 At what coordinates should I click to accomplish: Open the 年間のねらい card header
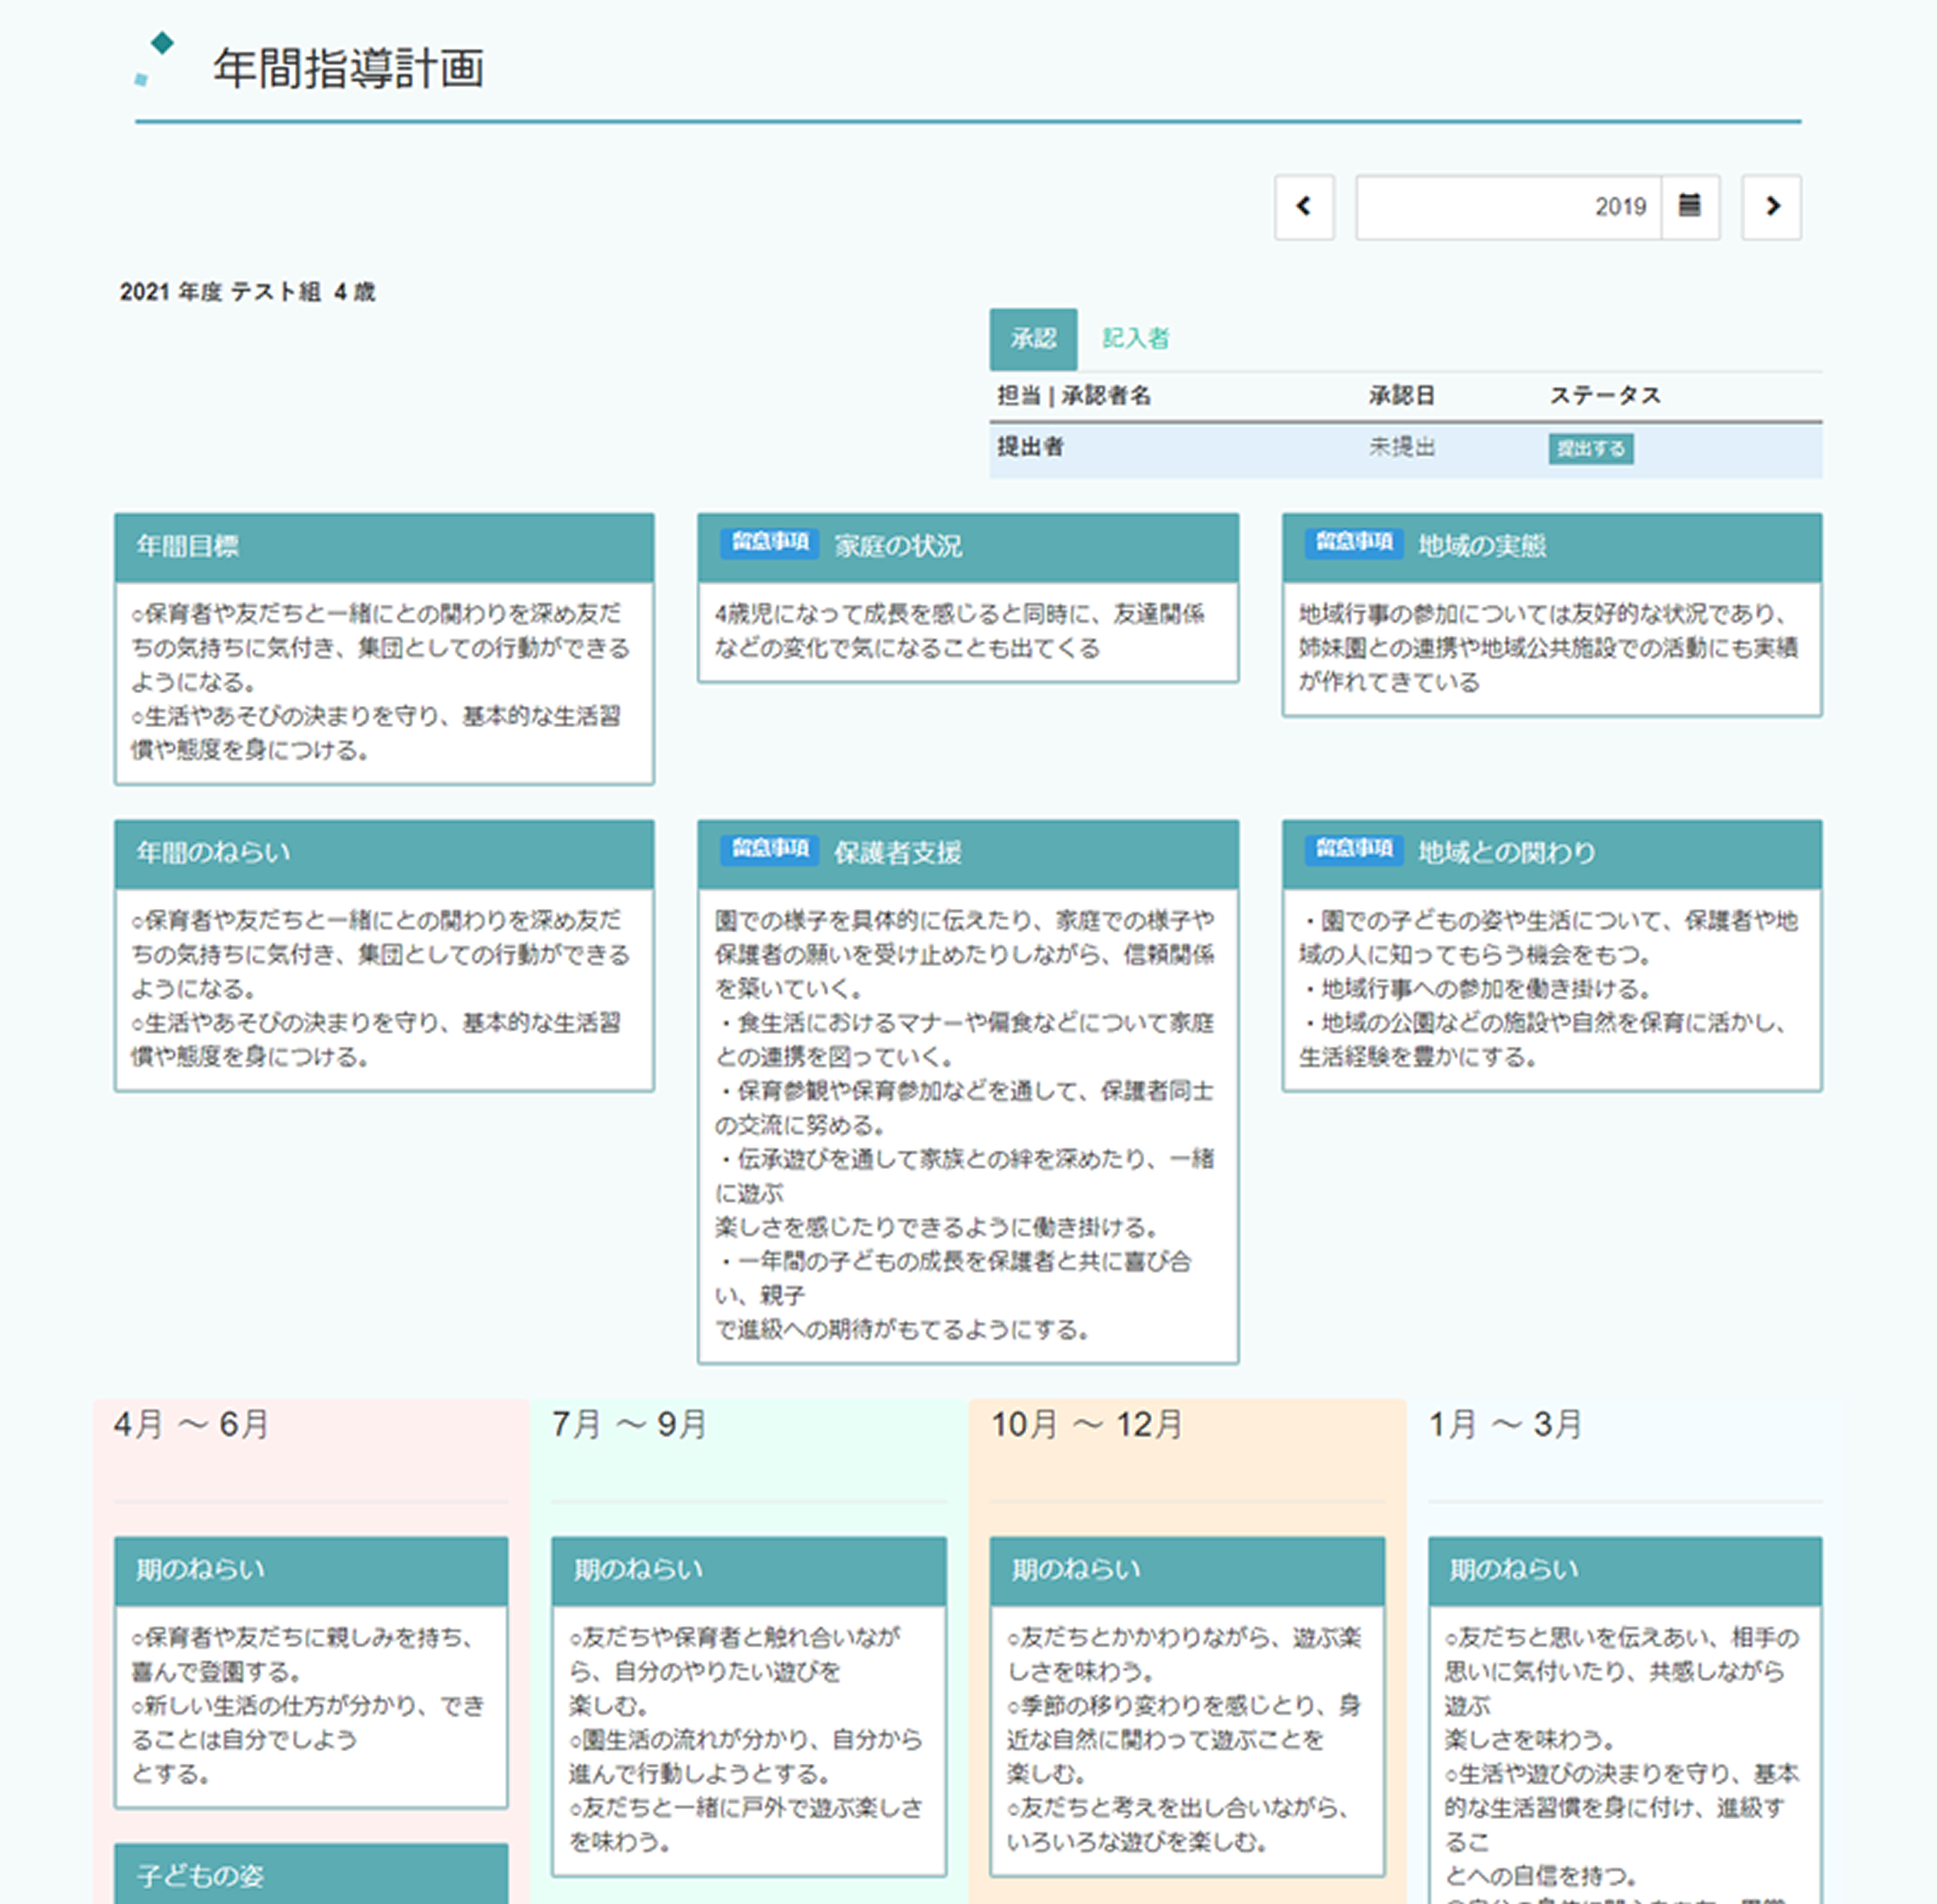[x=384, y=853]
